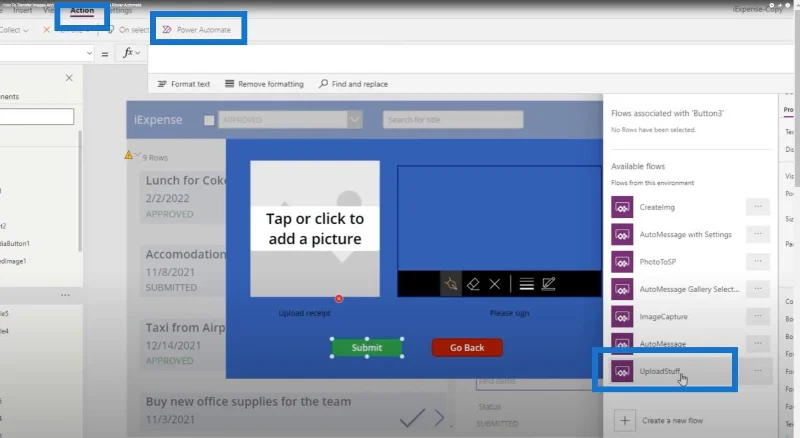
Task: Click the chevron arrow on office supplies row
Action: coord(439,418)
